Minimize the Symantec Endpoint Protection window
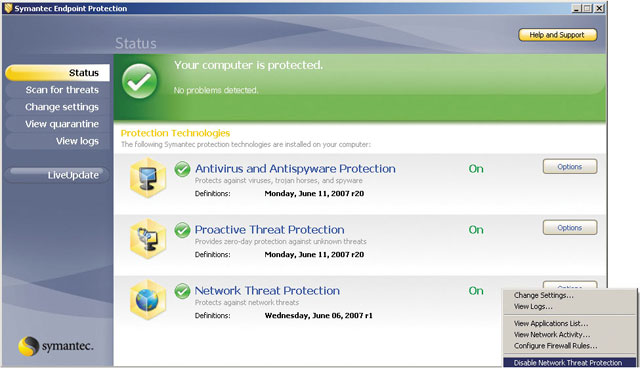 coord(576,8)
